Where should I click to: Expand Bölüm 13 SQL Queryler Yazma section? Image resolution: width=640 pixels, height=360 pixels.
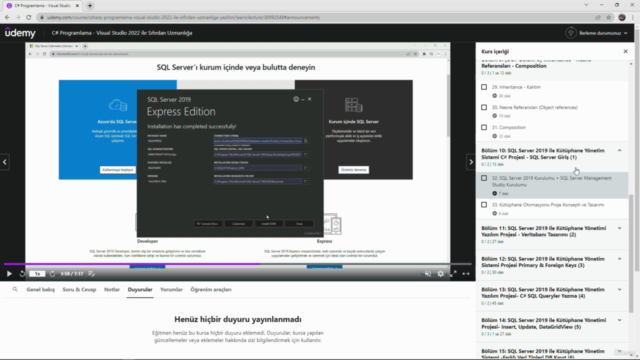coord(620,289)
